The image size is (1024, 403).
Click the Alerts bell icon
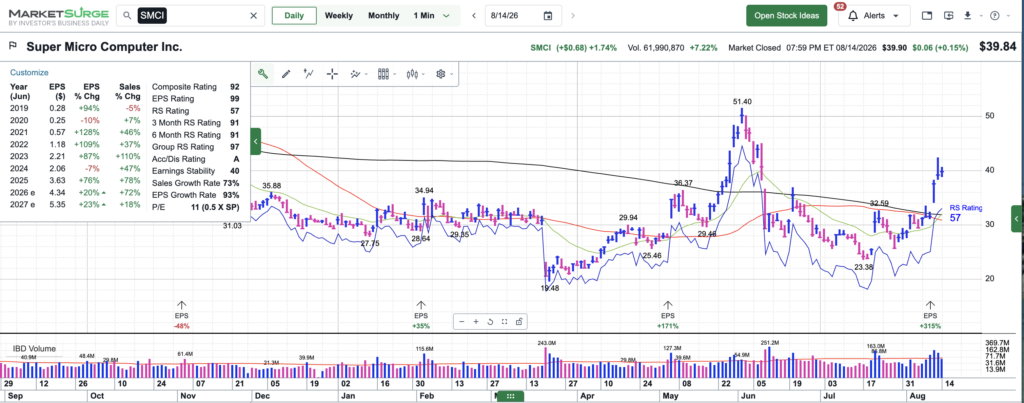coord(853,16)
